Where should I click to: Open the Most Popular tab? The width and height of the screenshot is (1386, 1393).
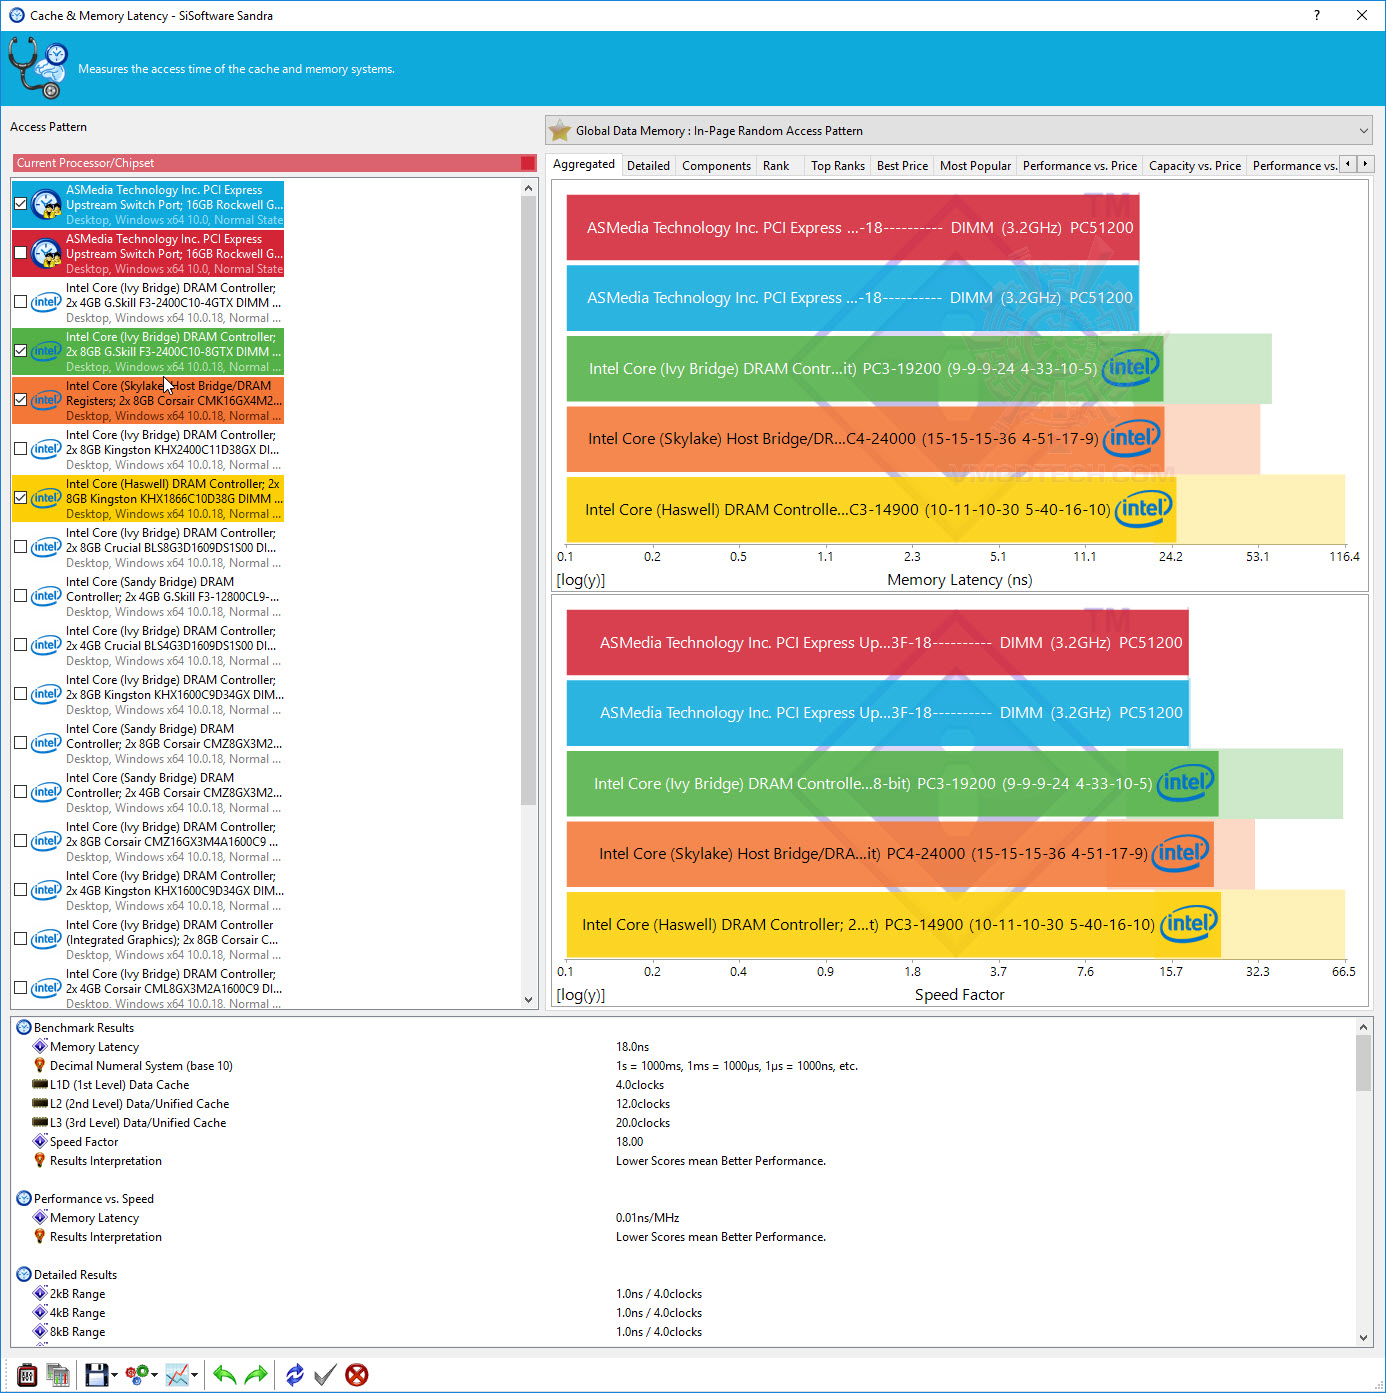(975, 166)
